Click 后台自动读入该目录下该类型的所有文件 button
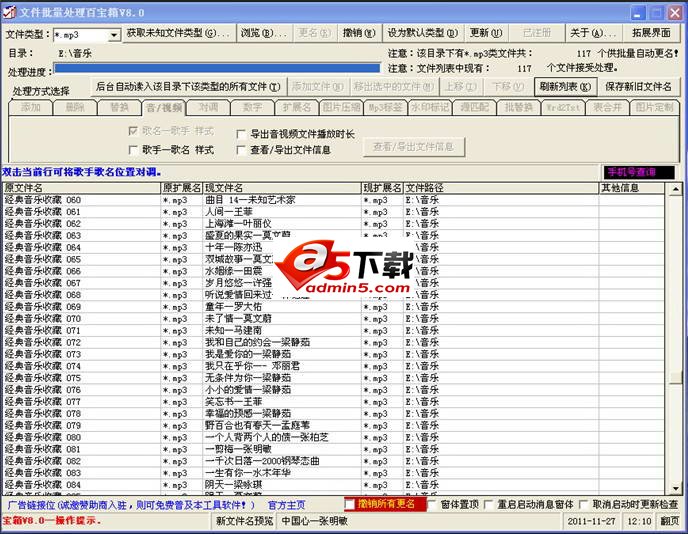 pos(188,87)
